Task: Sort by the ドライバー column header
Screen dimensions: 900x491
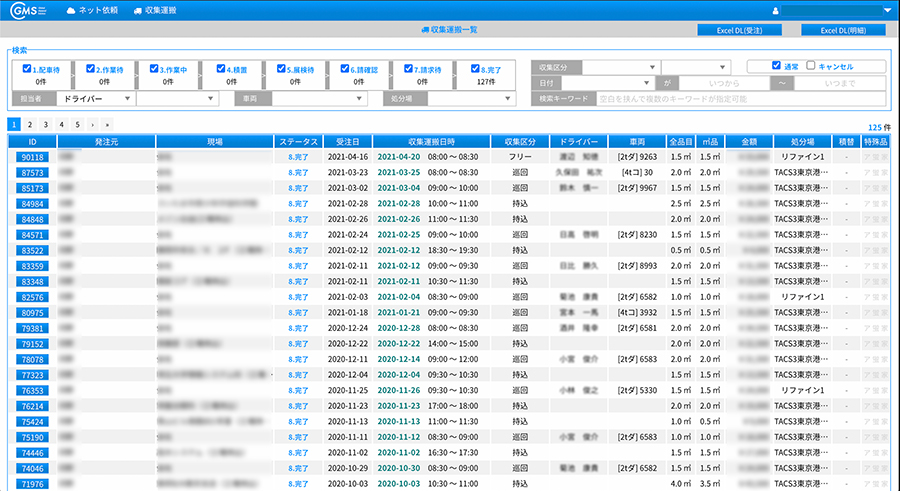Action: pos(579,141)
